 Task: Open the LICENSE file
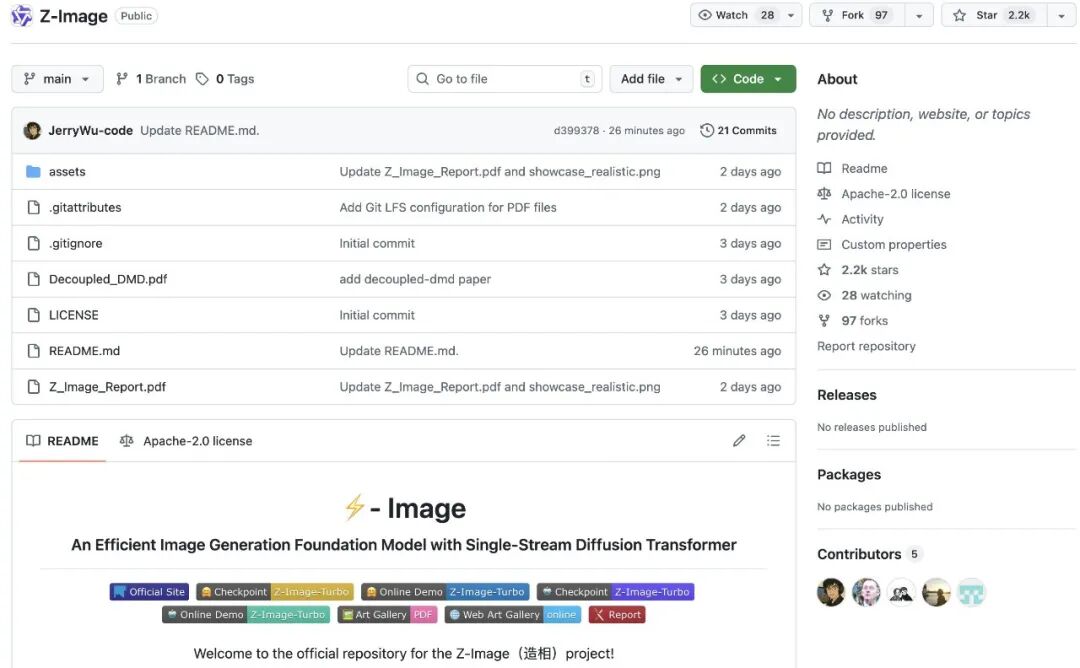click(74, 315)
